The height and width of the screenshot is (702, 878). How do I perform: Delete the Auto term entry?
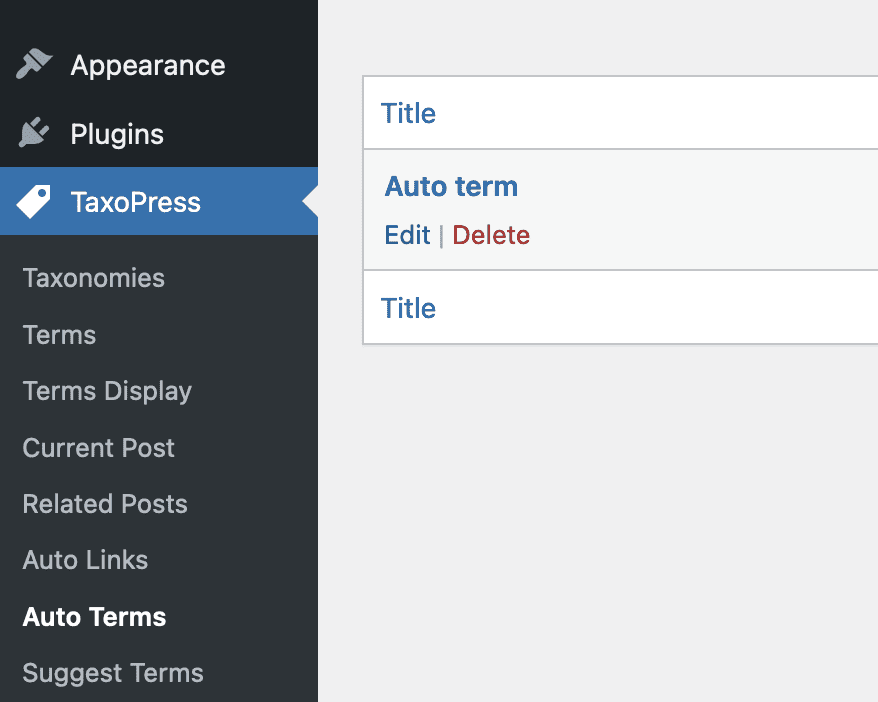tap(490, 235)
